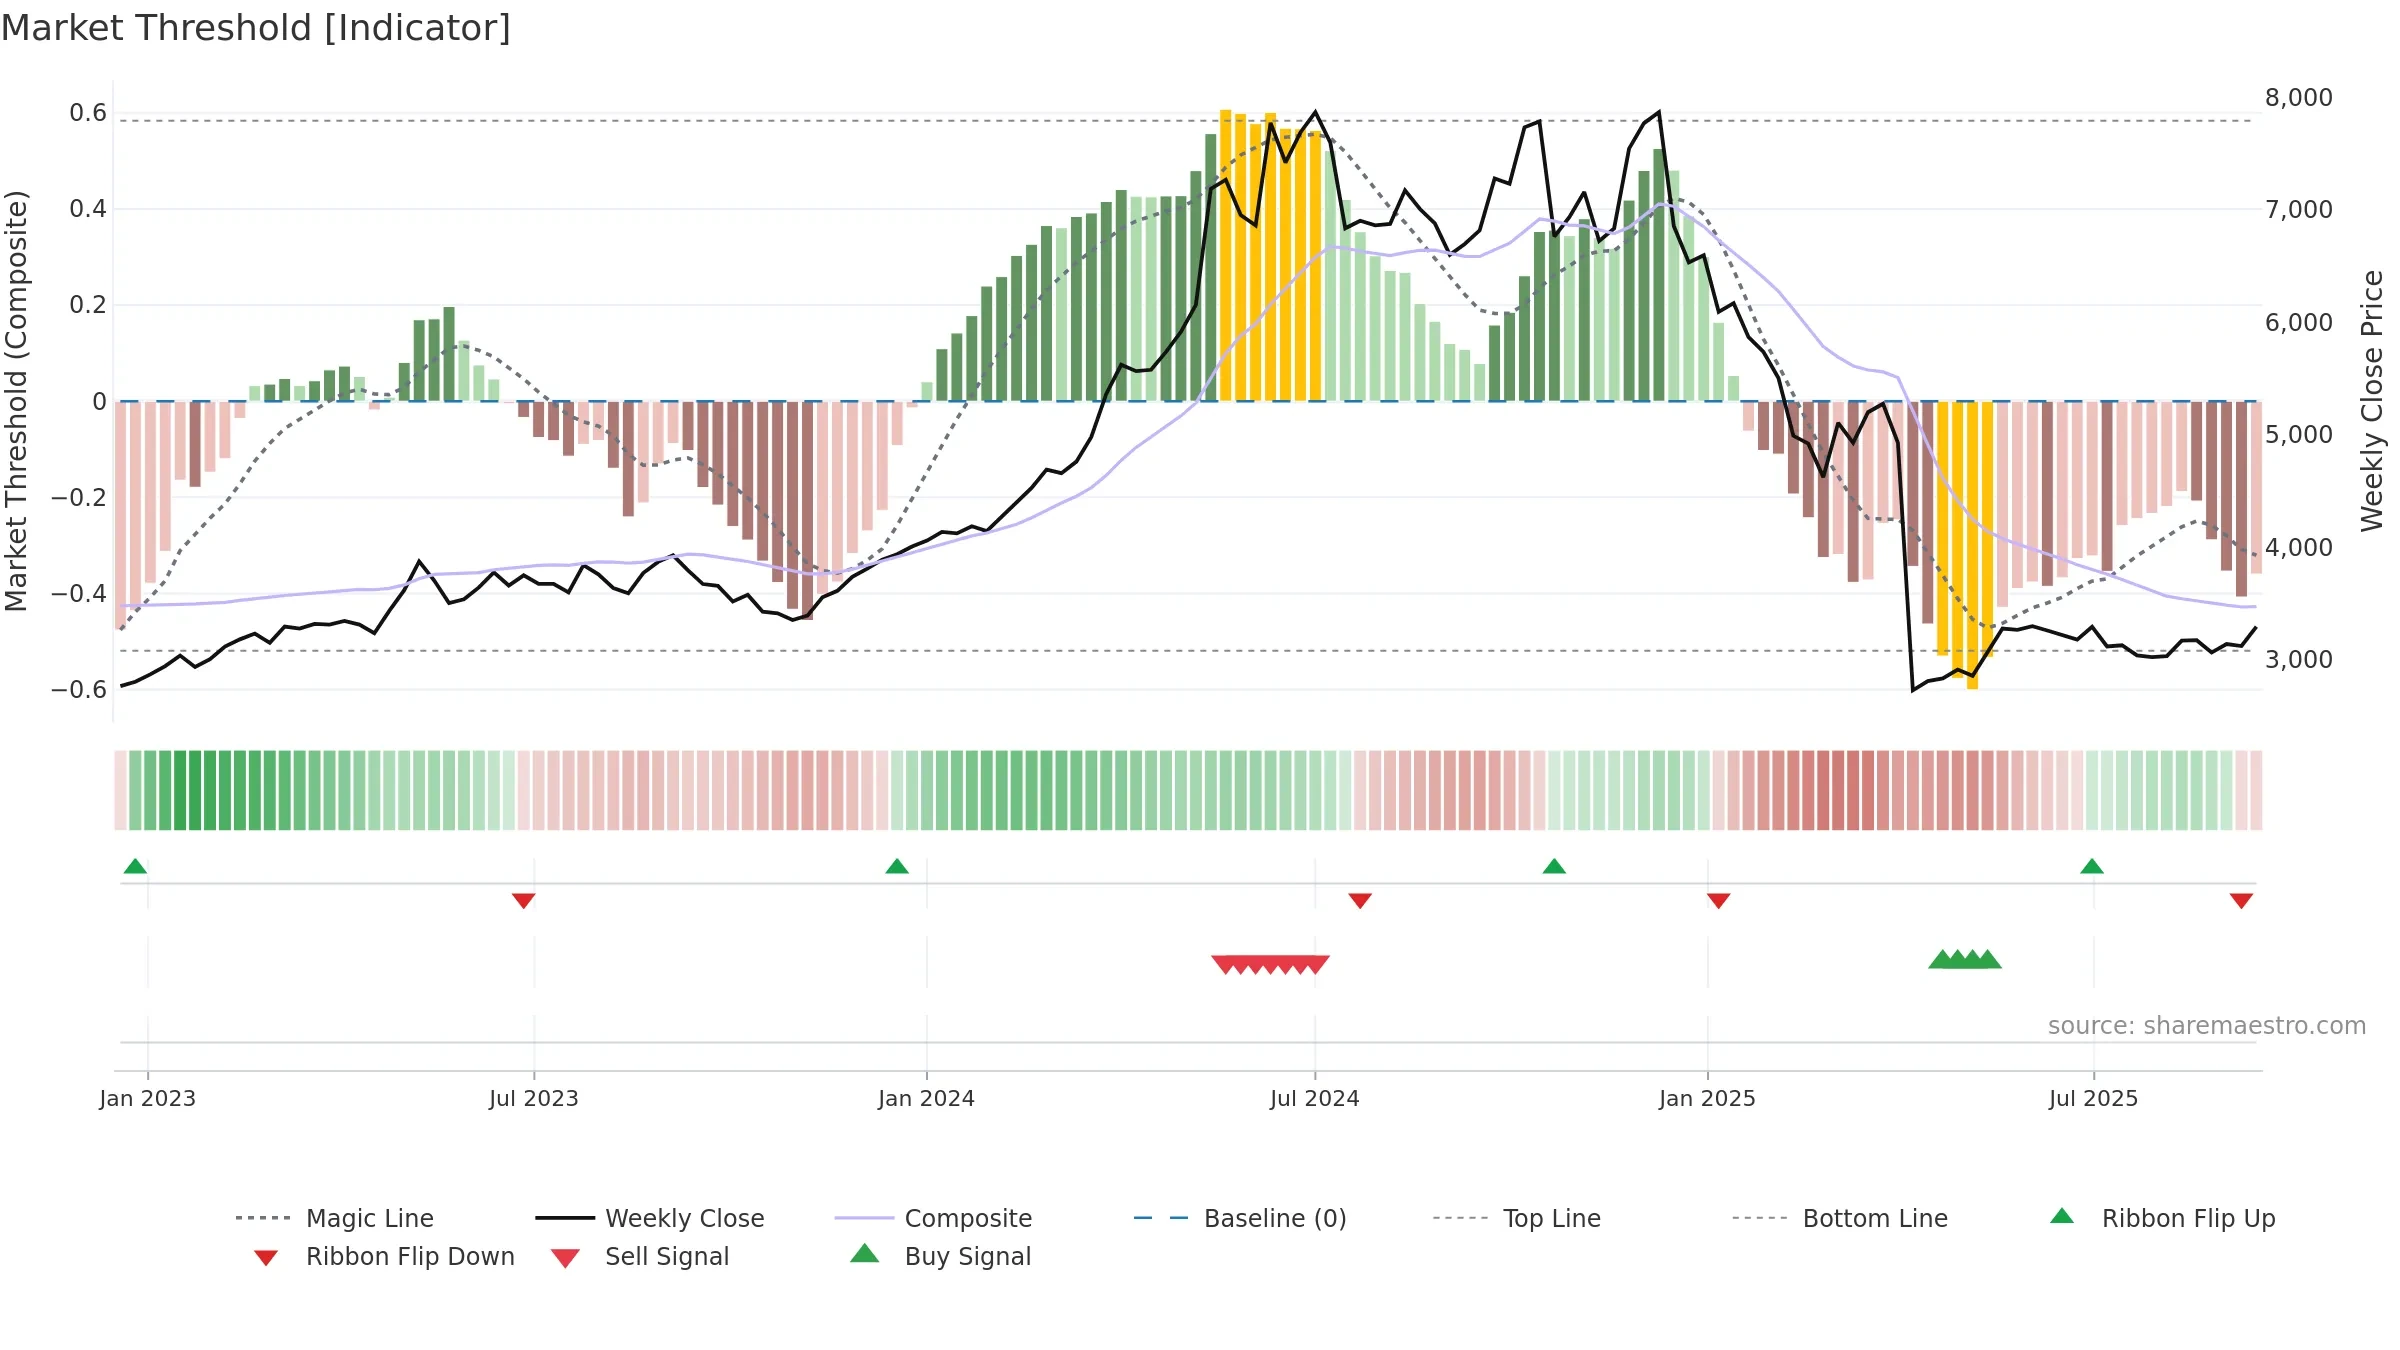Click the last Ribbon Flip Down marker

pyautogui.click(x=2241, y=901)
